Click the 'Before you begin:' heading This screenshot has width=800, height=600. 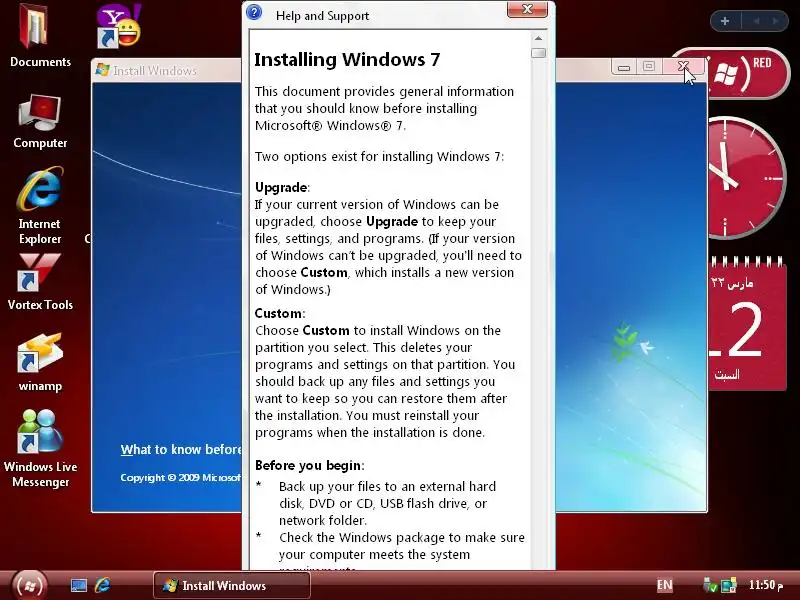[x=310, y=465]
